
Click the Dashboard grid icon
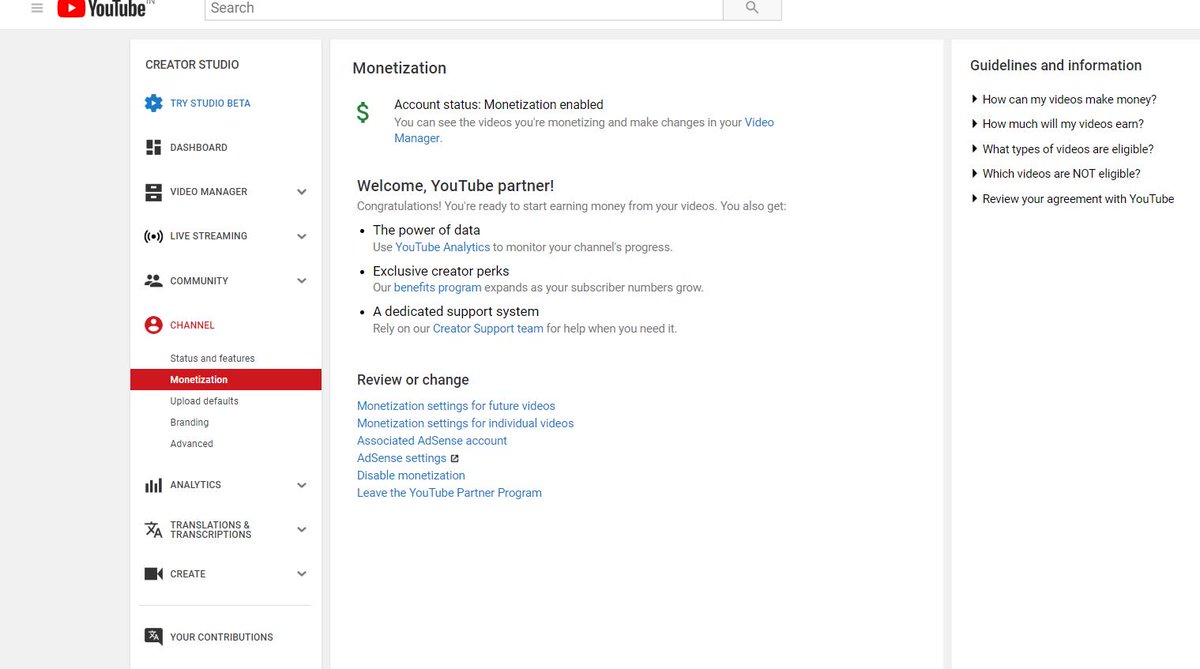tap(153, 147)
